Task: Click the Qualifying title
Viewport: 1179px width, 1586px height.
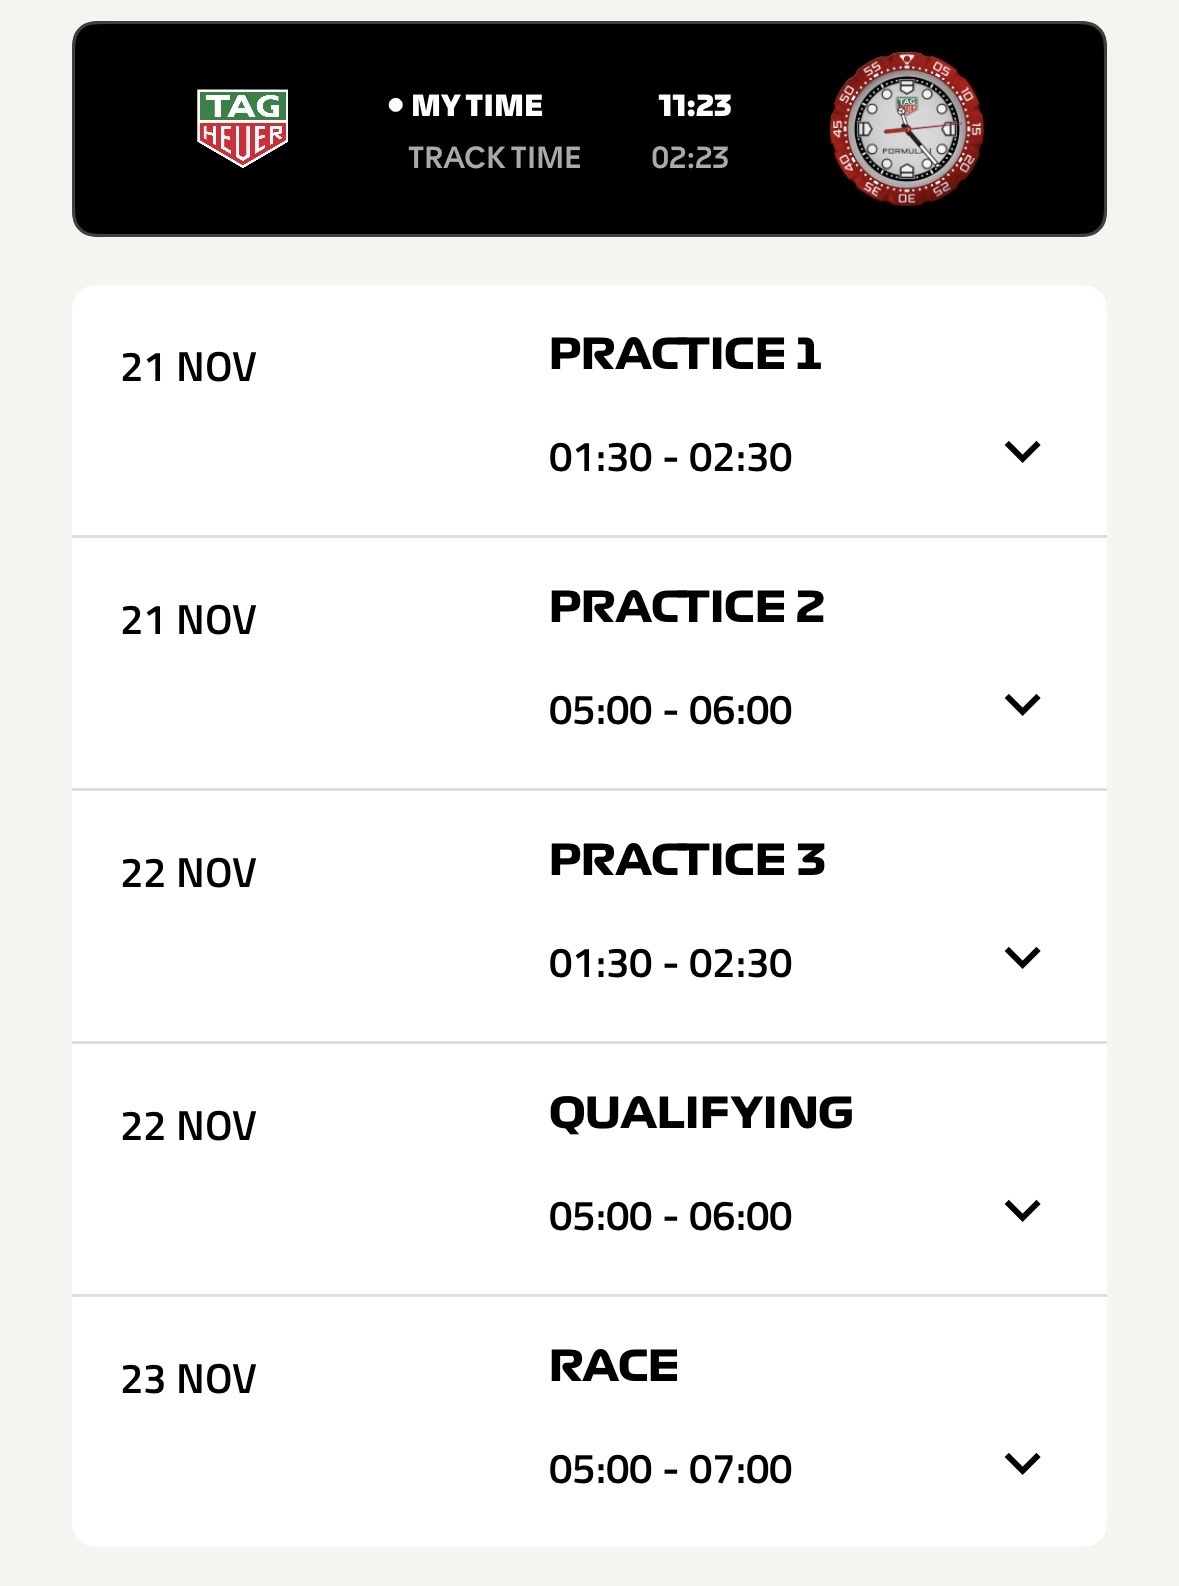Action: (700, 1113)
